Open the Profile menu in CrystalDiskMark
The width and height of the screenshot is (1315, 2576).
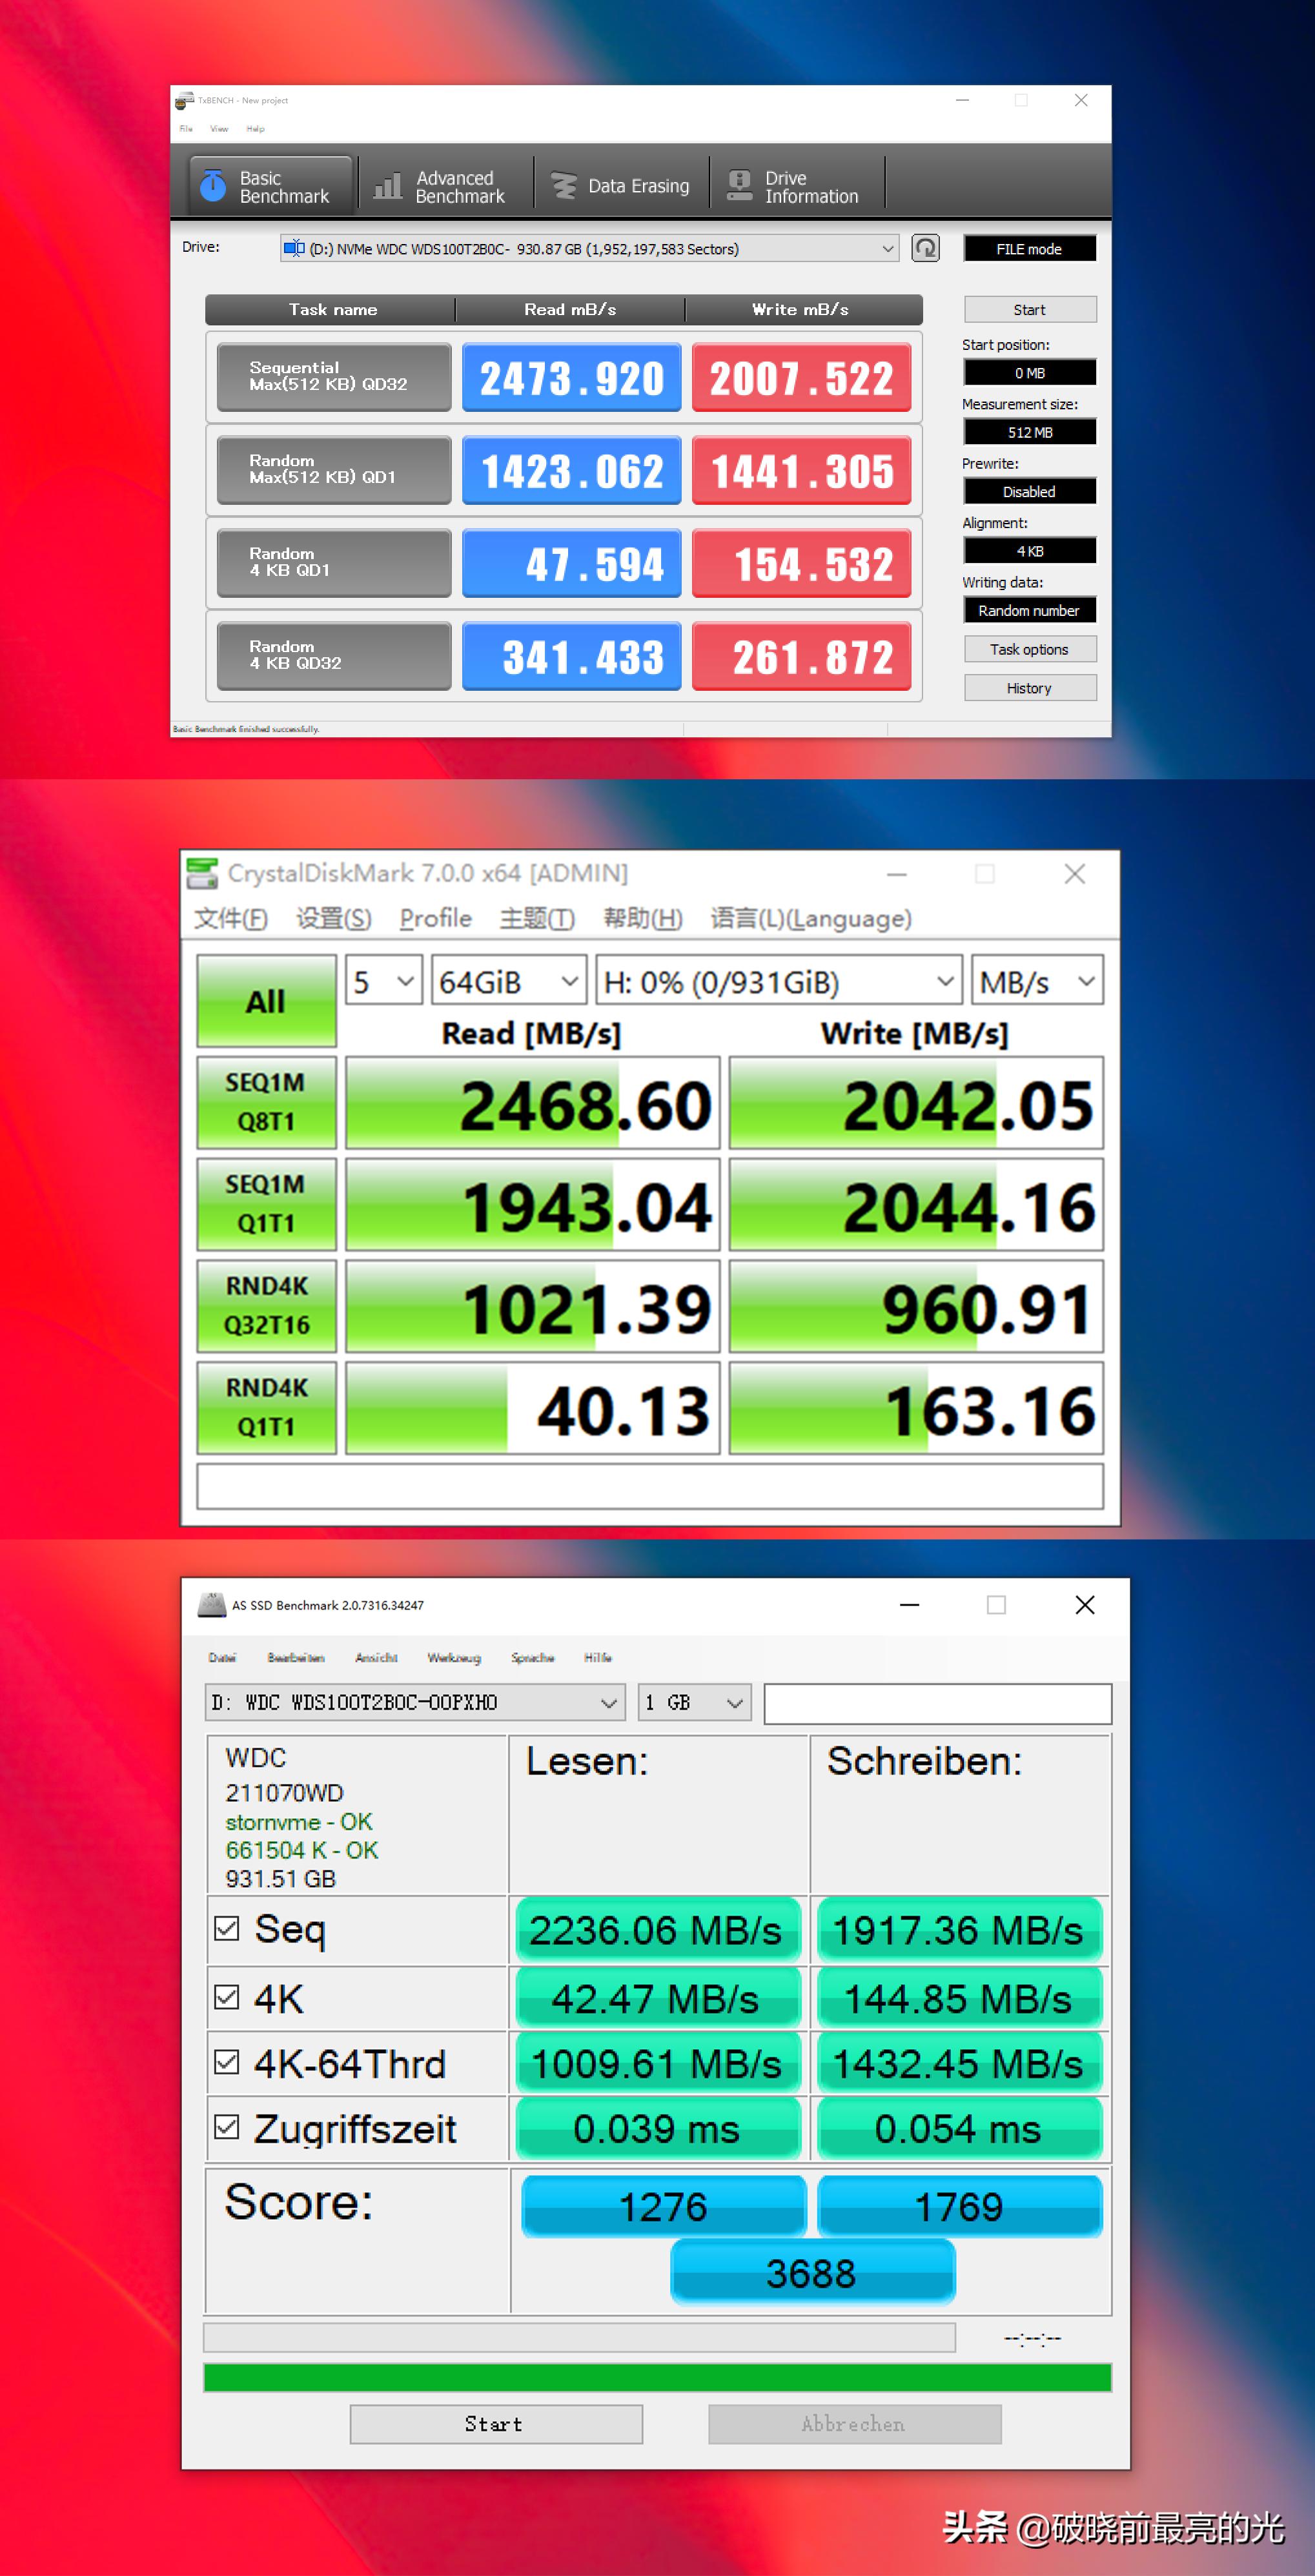[x=435, y=918]
